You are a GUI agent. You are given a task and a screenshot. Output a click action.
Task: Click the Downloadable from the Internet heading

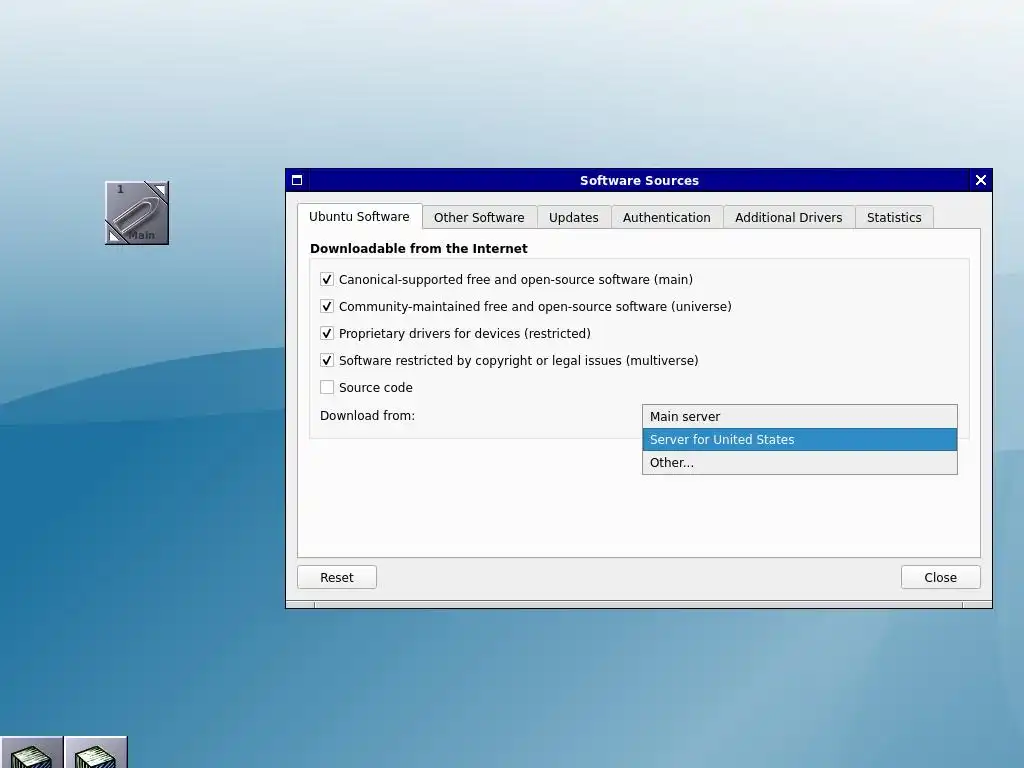[x=419, y=249]
